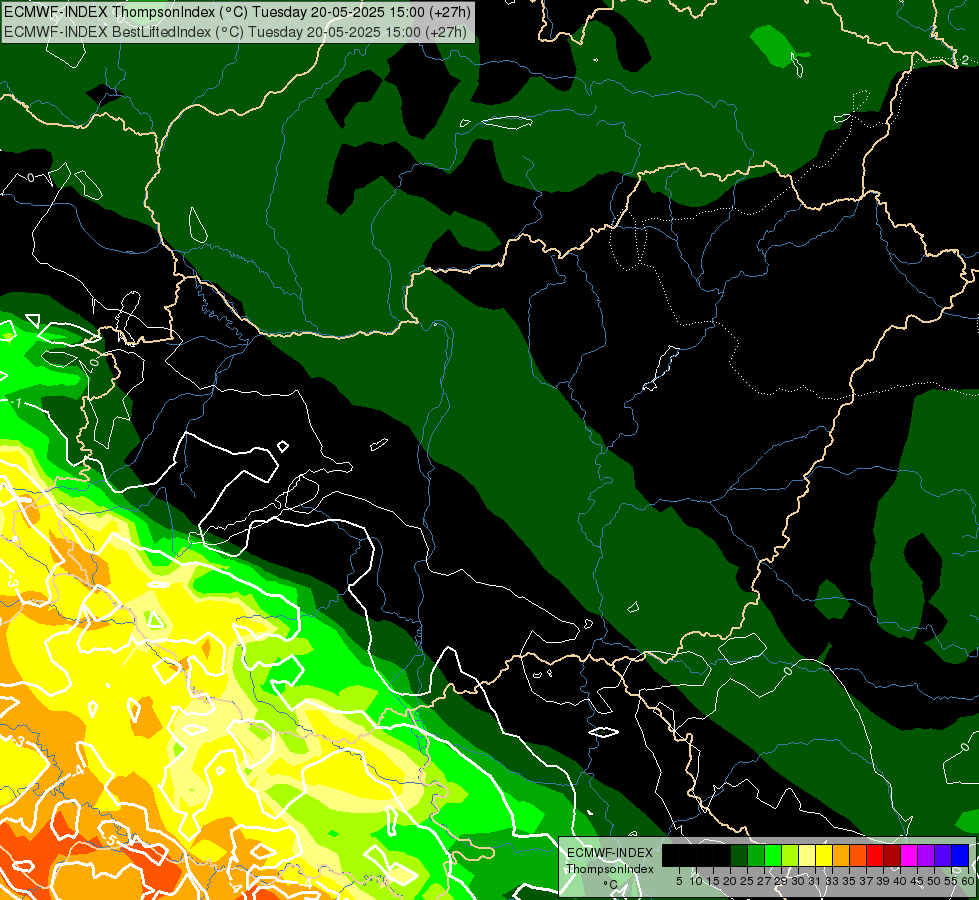This screenshot has height=900, width=979.
Task: Click the legend tick value 40
Action: click(900, 881)
